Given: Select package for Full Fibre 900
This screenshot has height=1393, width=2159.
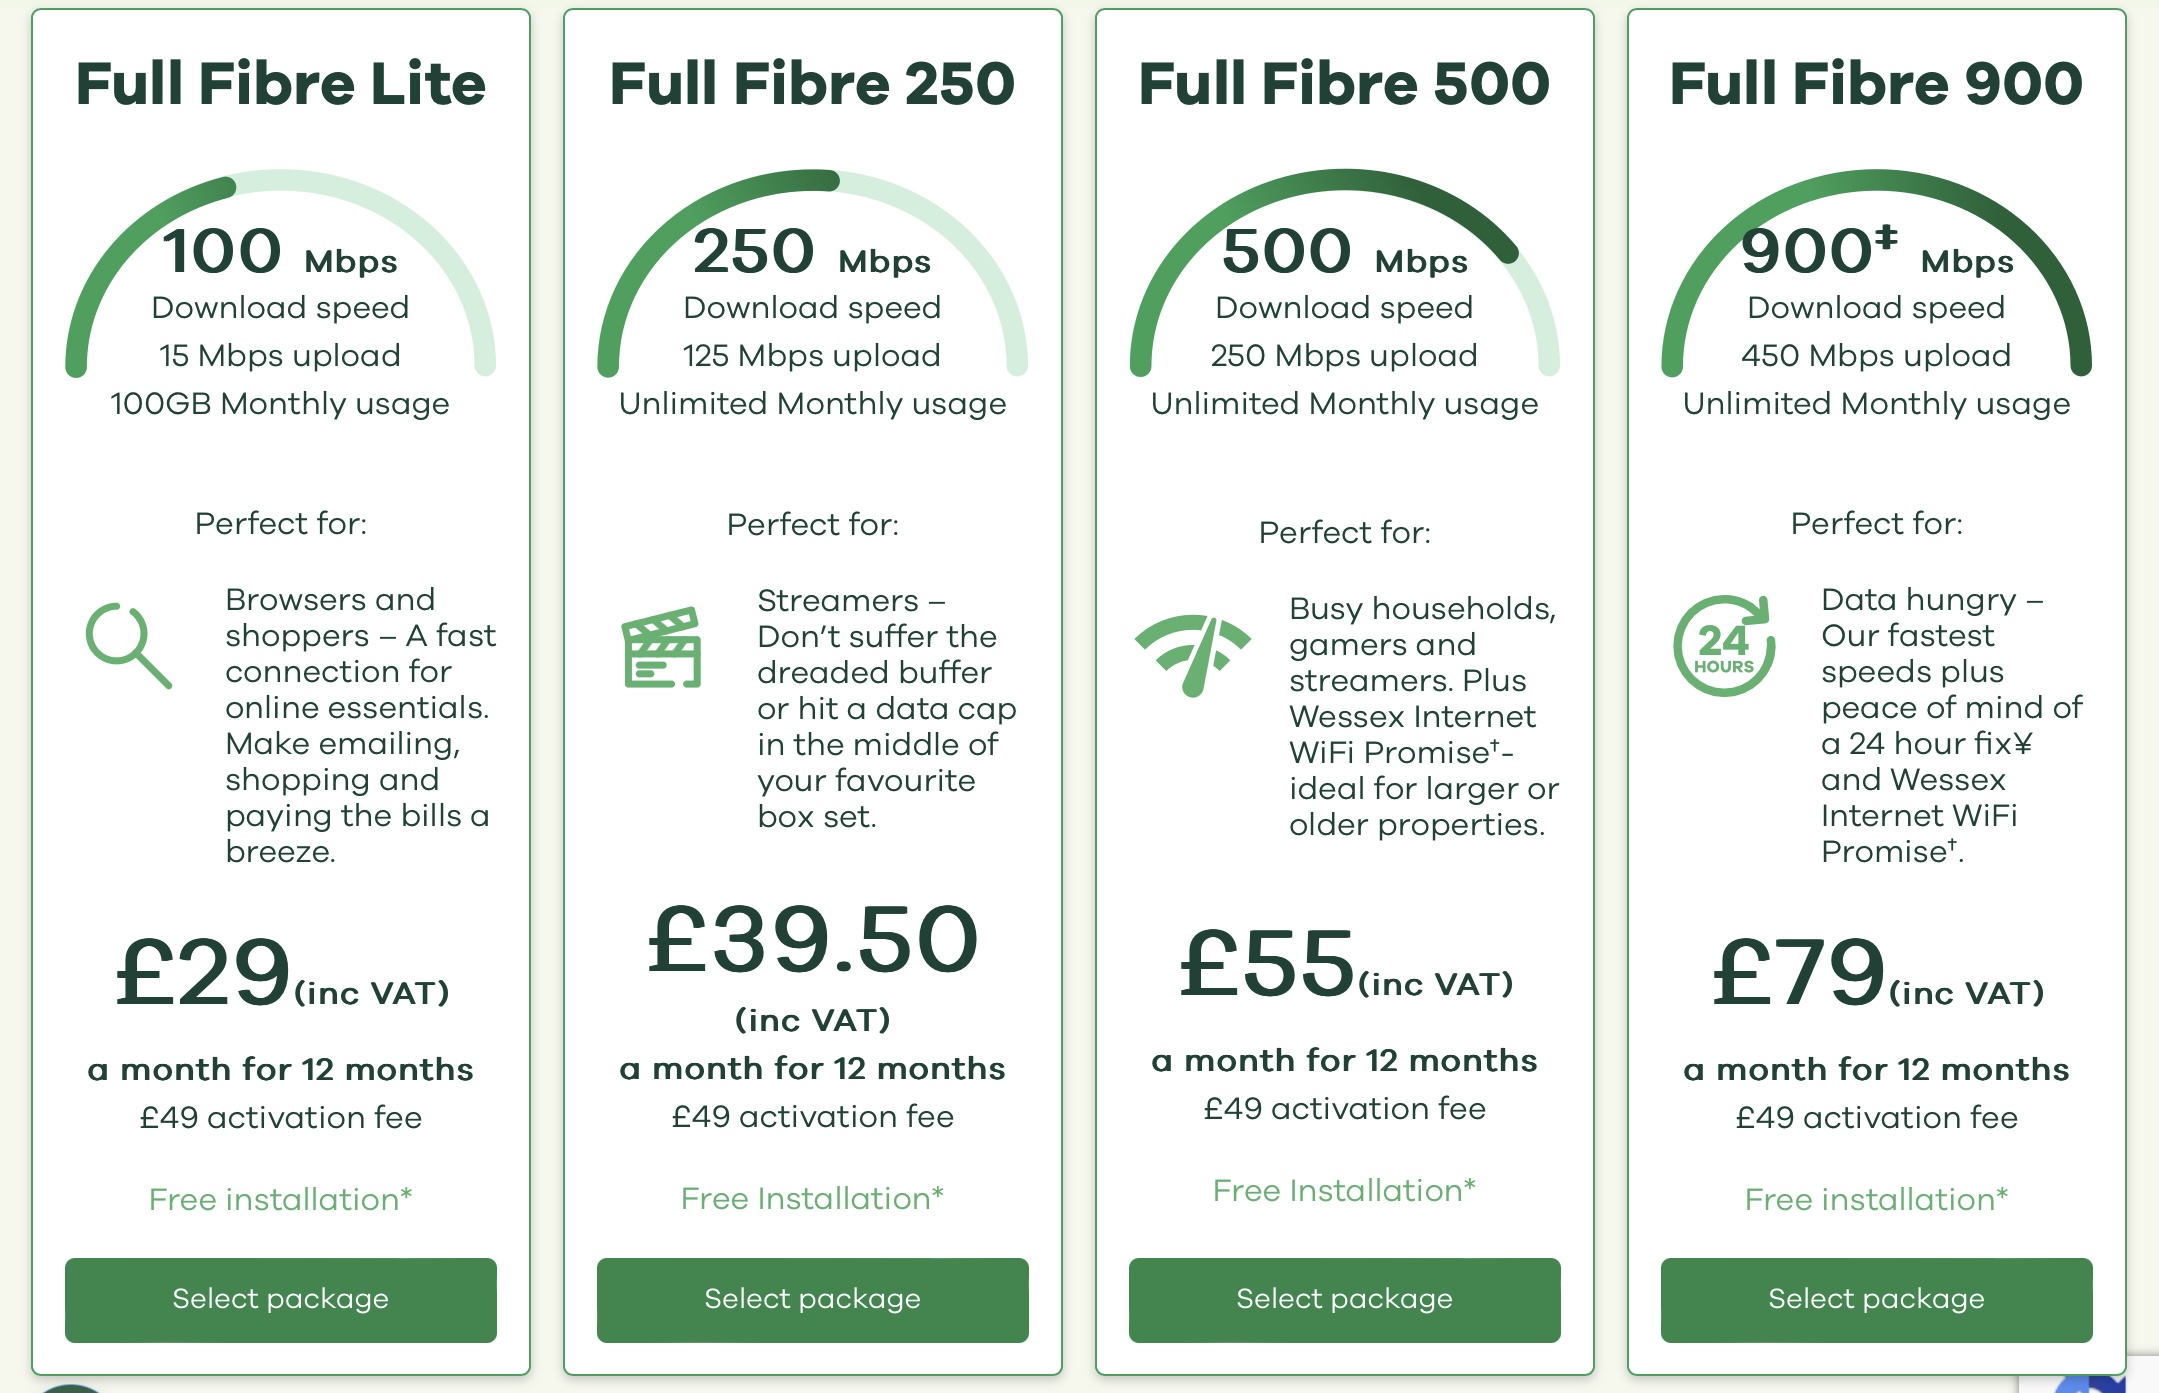Looking at the screenshot, I should 1877,1299.
